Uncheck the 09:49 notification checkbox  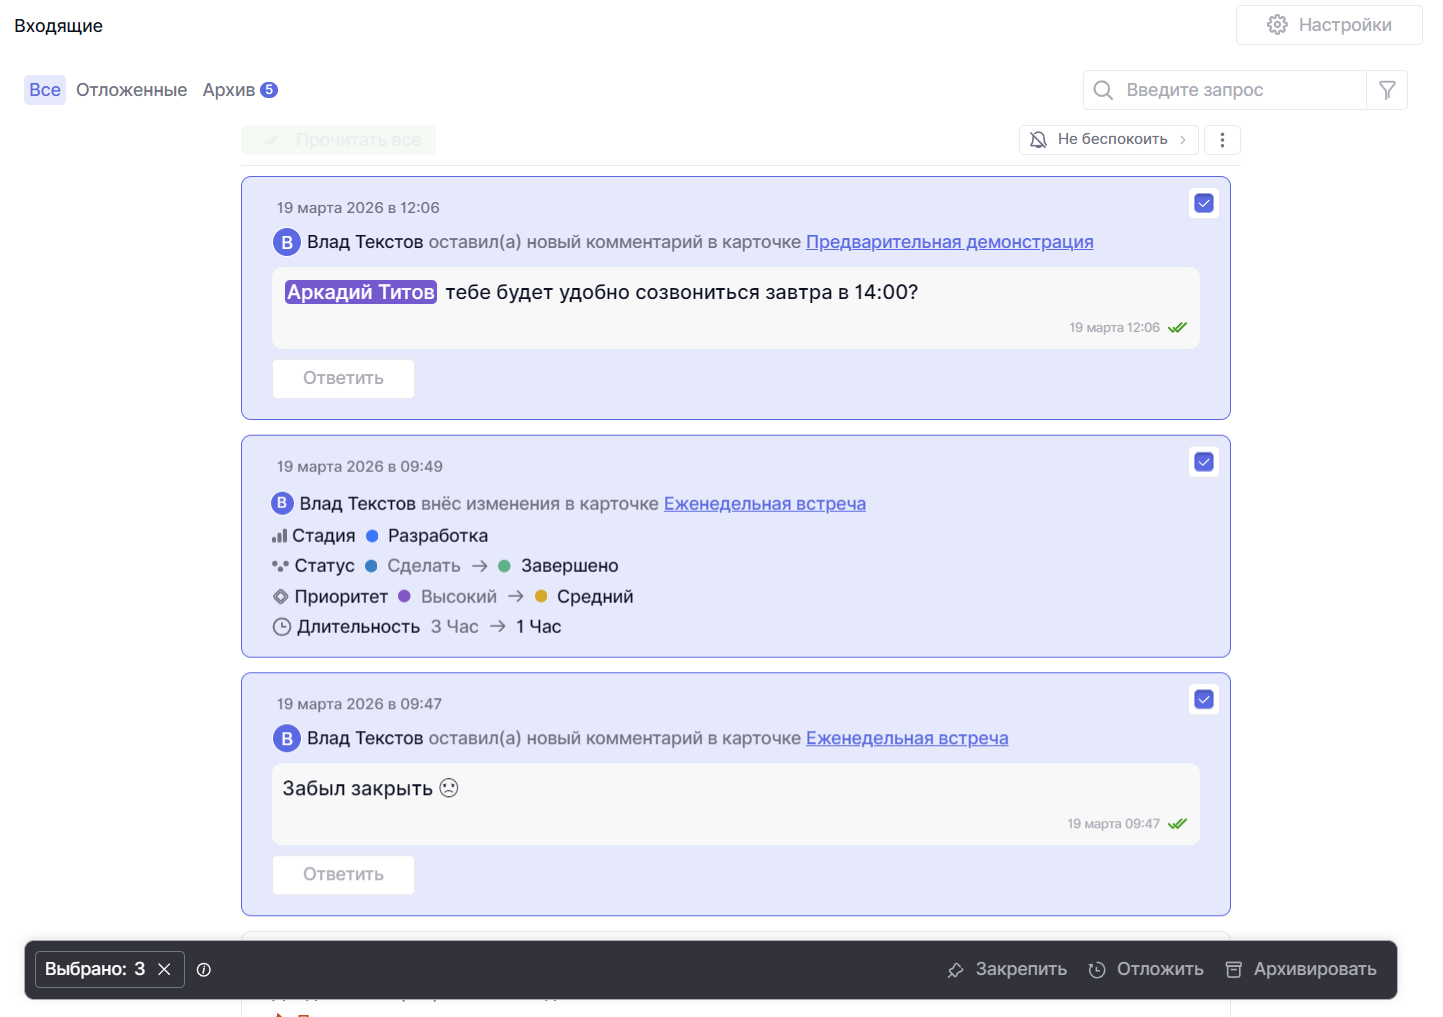(1204, 462)
